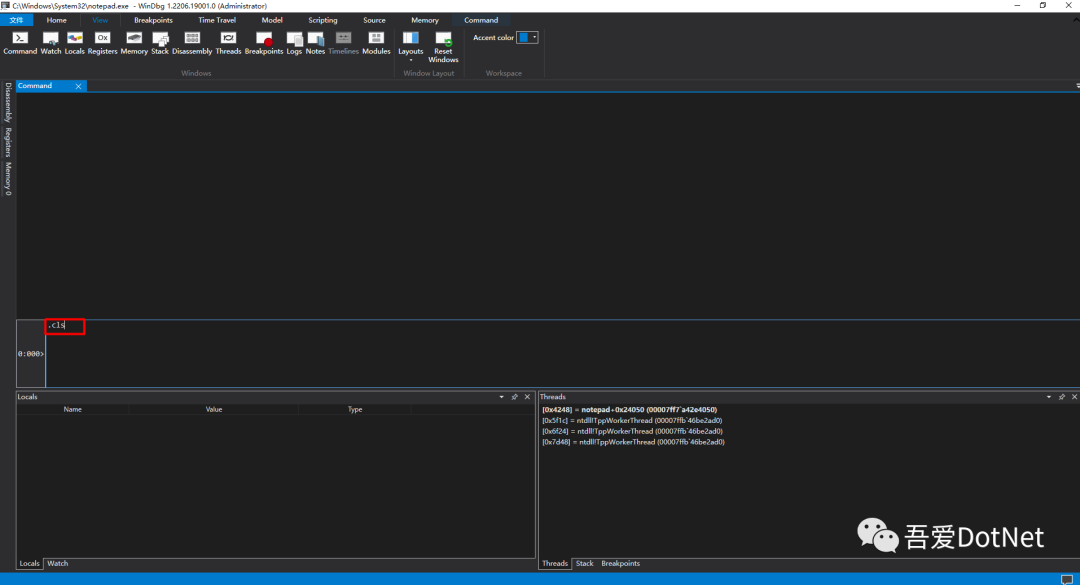
Task: Close the Threads panel
Action: point(1074,397)
